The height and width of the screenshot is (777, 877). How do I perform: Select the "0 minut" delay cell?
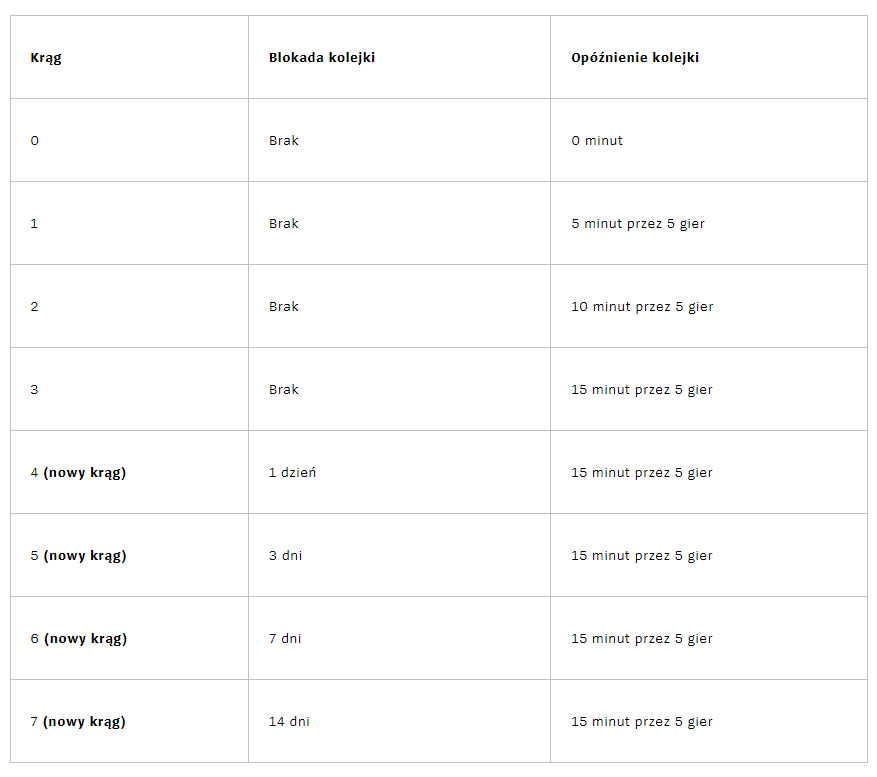pyautogui.click(x=597, y=141)
